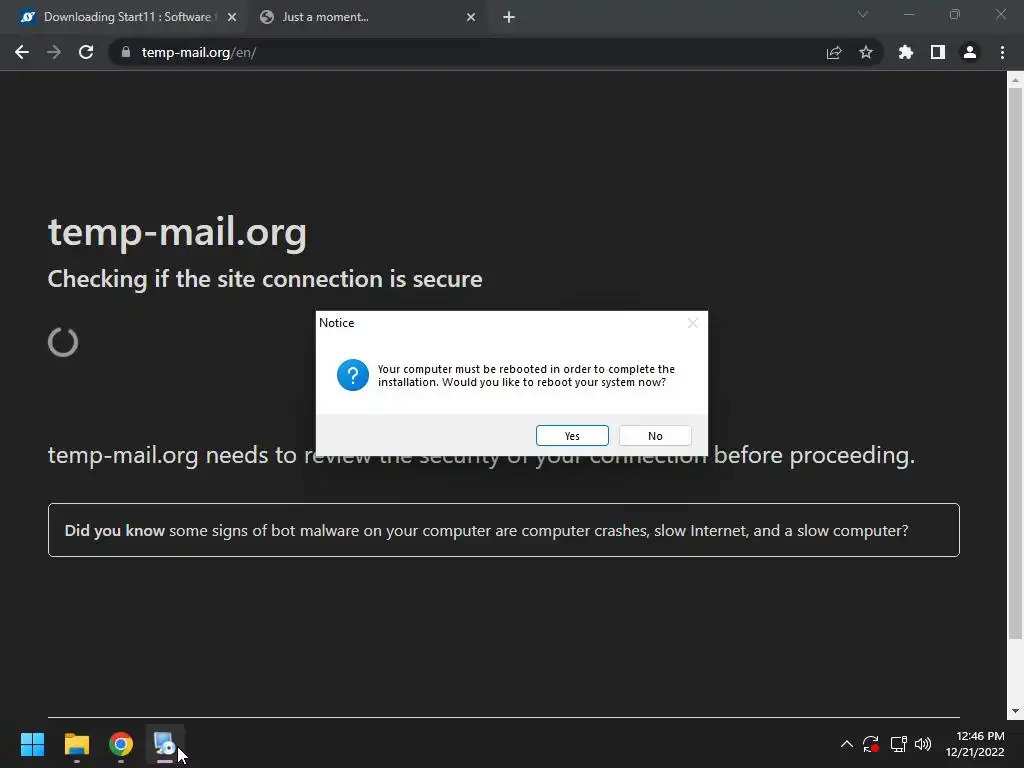Viewport: 1024px width, 768px height.
Task: Close the Notice dialog with its X
Action: [x=693, y=323]
